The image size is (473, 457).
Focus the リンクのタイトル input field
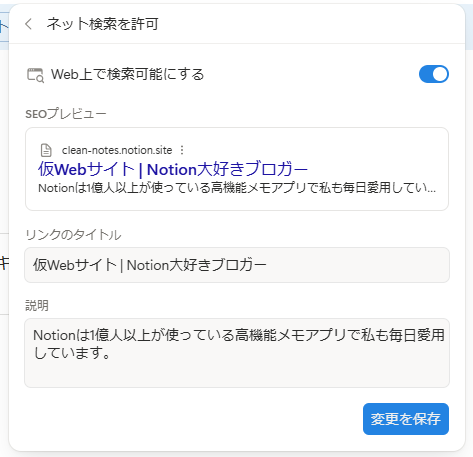237,265
